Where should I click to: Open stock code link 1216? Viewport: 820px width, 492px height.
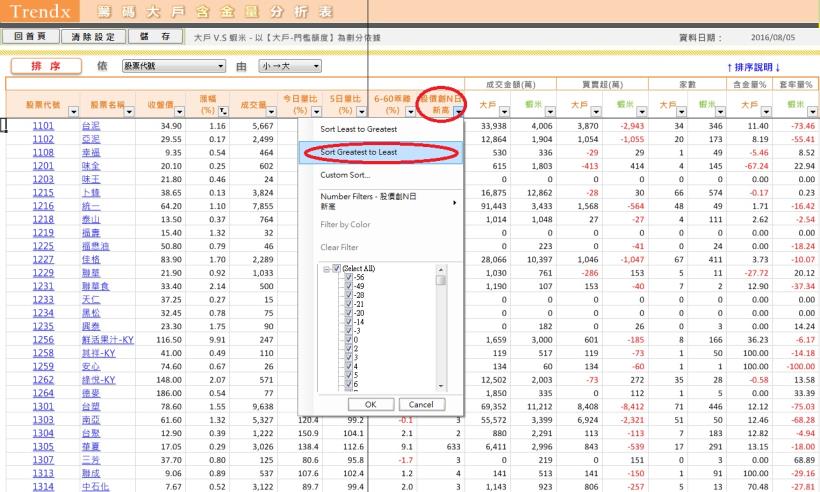coord(43,206)
